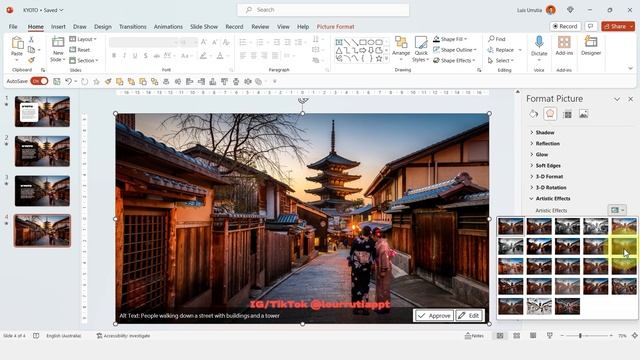Open the Shape Effects dropdown
Screen dimensions: 640x360
(x=454, y=60)
